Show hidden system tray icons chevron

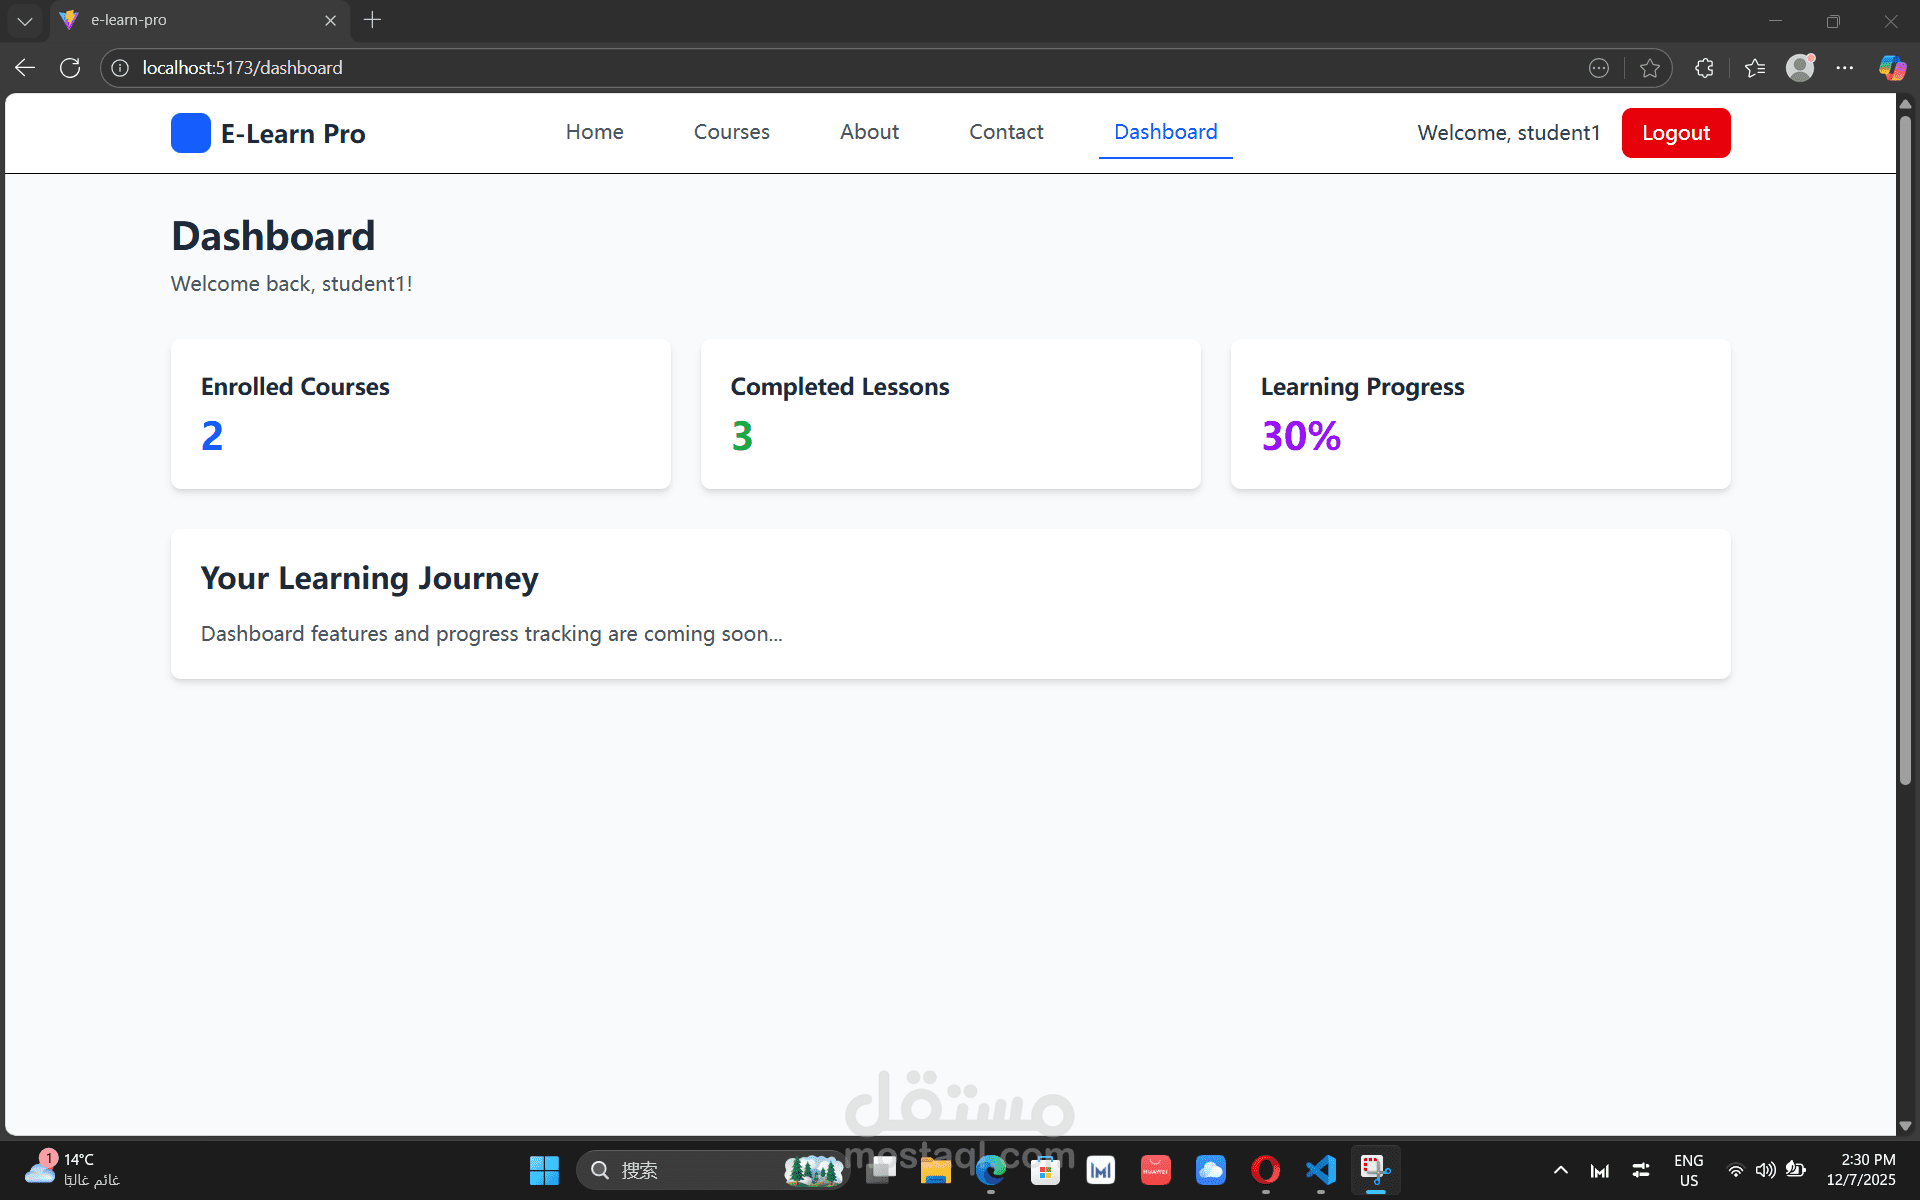tap(1560, 1170)
